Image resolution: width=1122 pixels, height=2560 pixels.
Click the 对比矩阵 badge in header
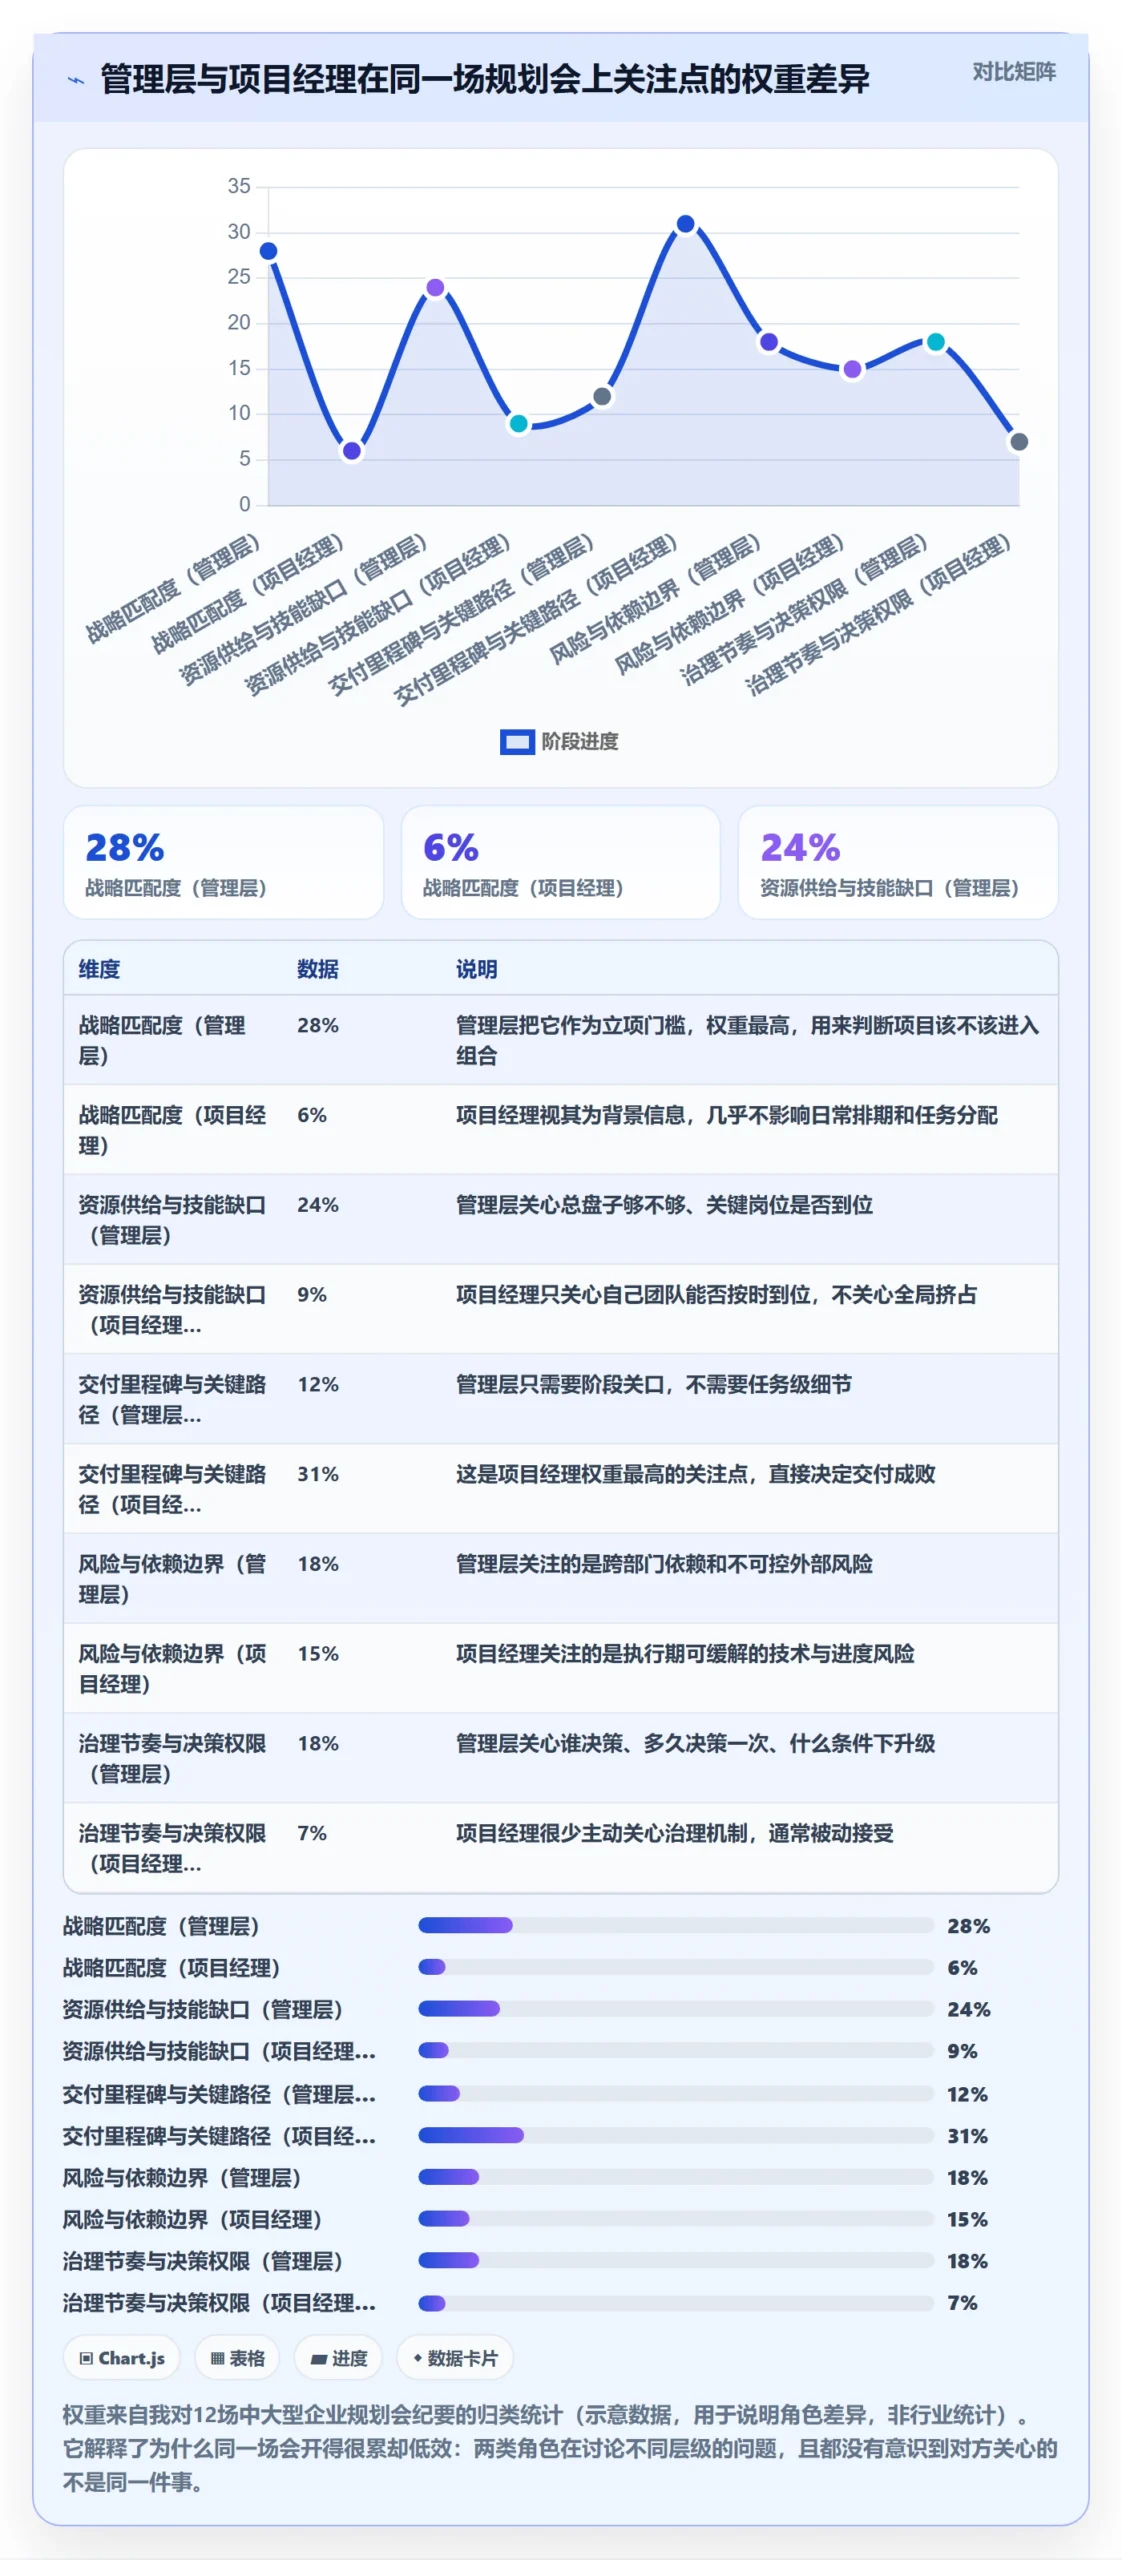(x=1014, y=72)
